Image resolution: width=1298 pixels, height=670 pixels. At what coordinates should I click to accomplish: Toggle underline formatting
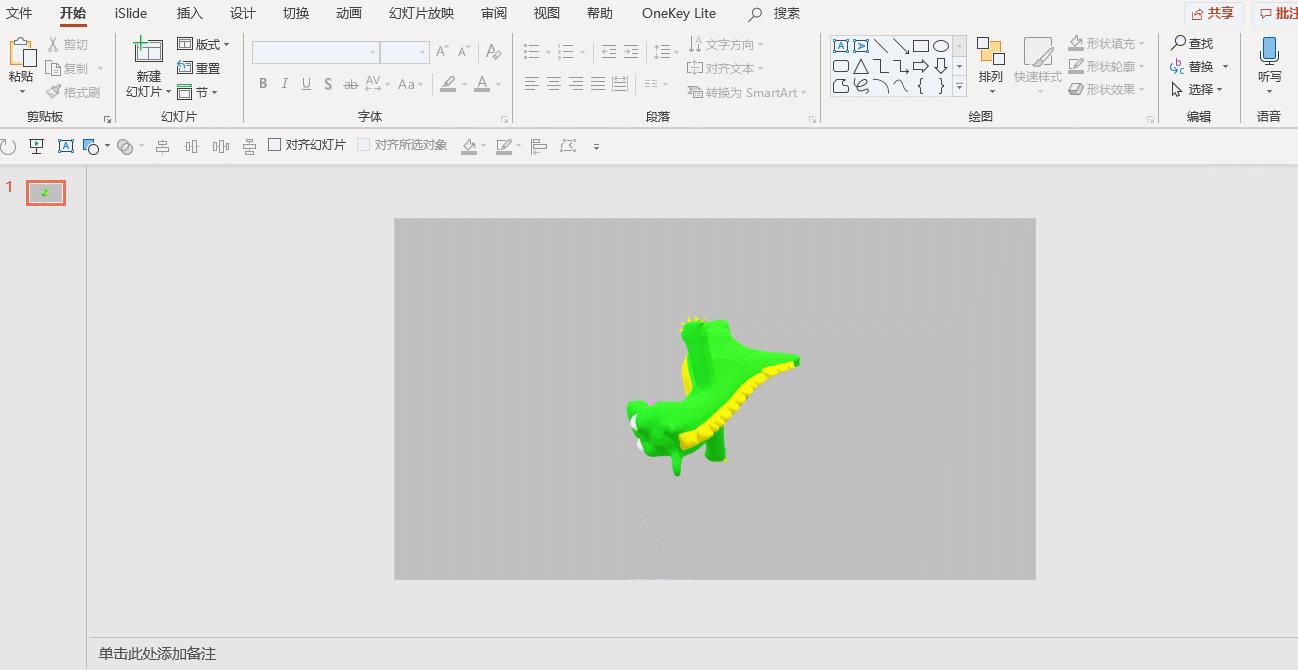click(x=305, y=84)
